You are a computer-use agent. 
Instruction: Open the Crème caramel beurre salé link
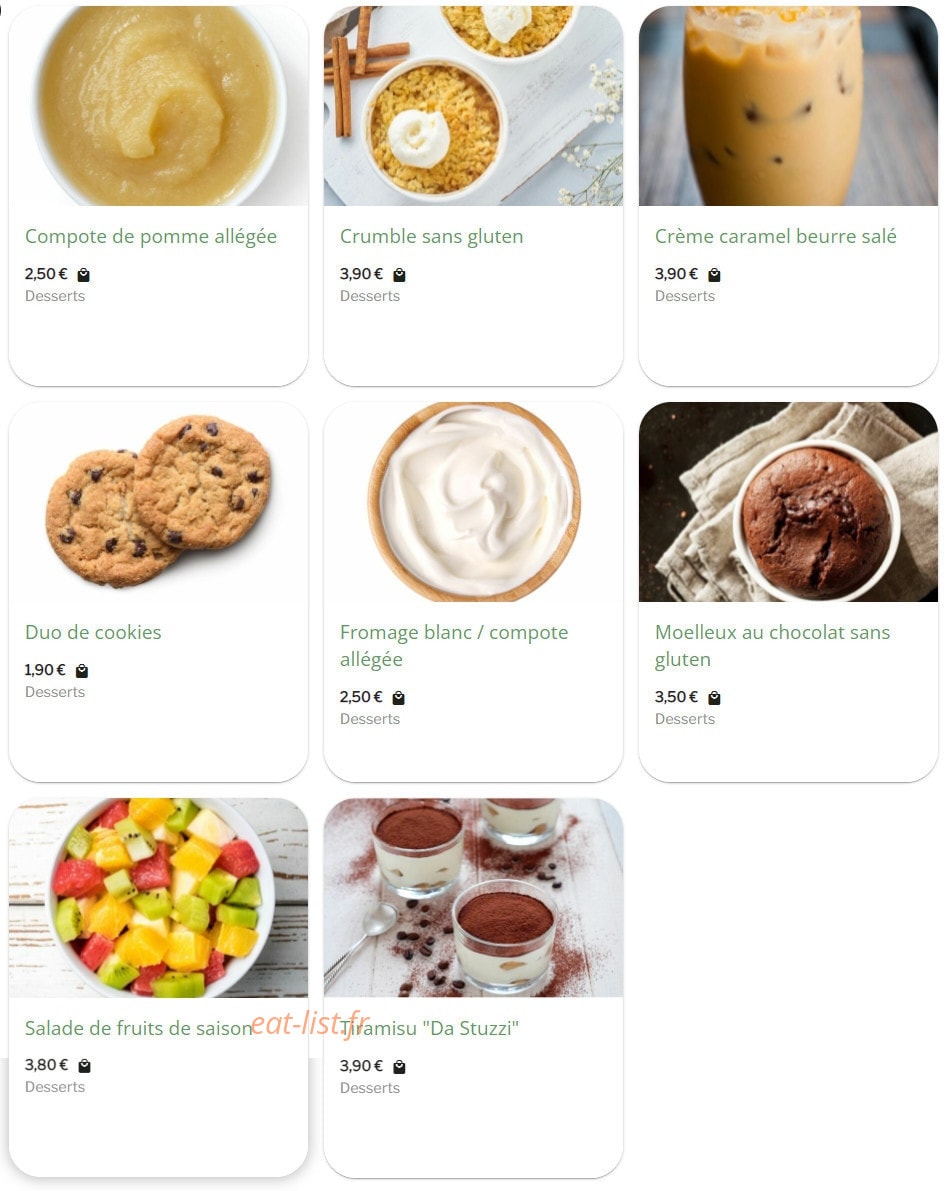tap(775, 236)
